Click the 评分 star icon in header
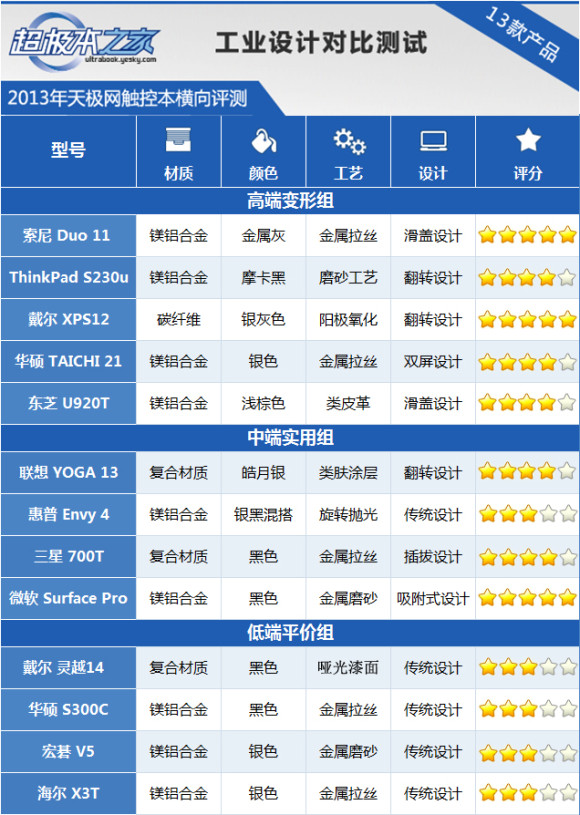The width and height of the screenshot is (580, 815). pos(528,140)
